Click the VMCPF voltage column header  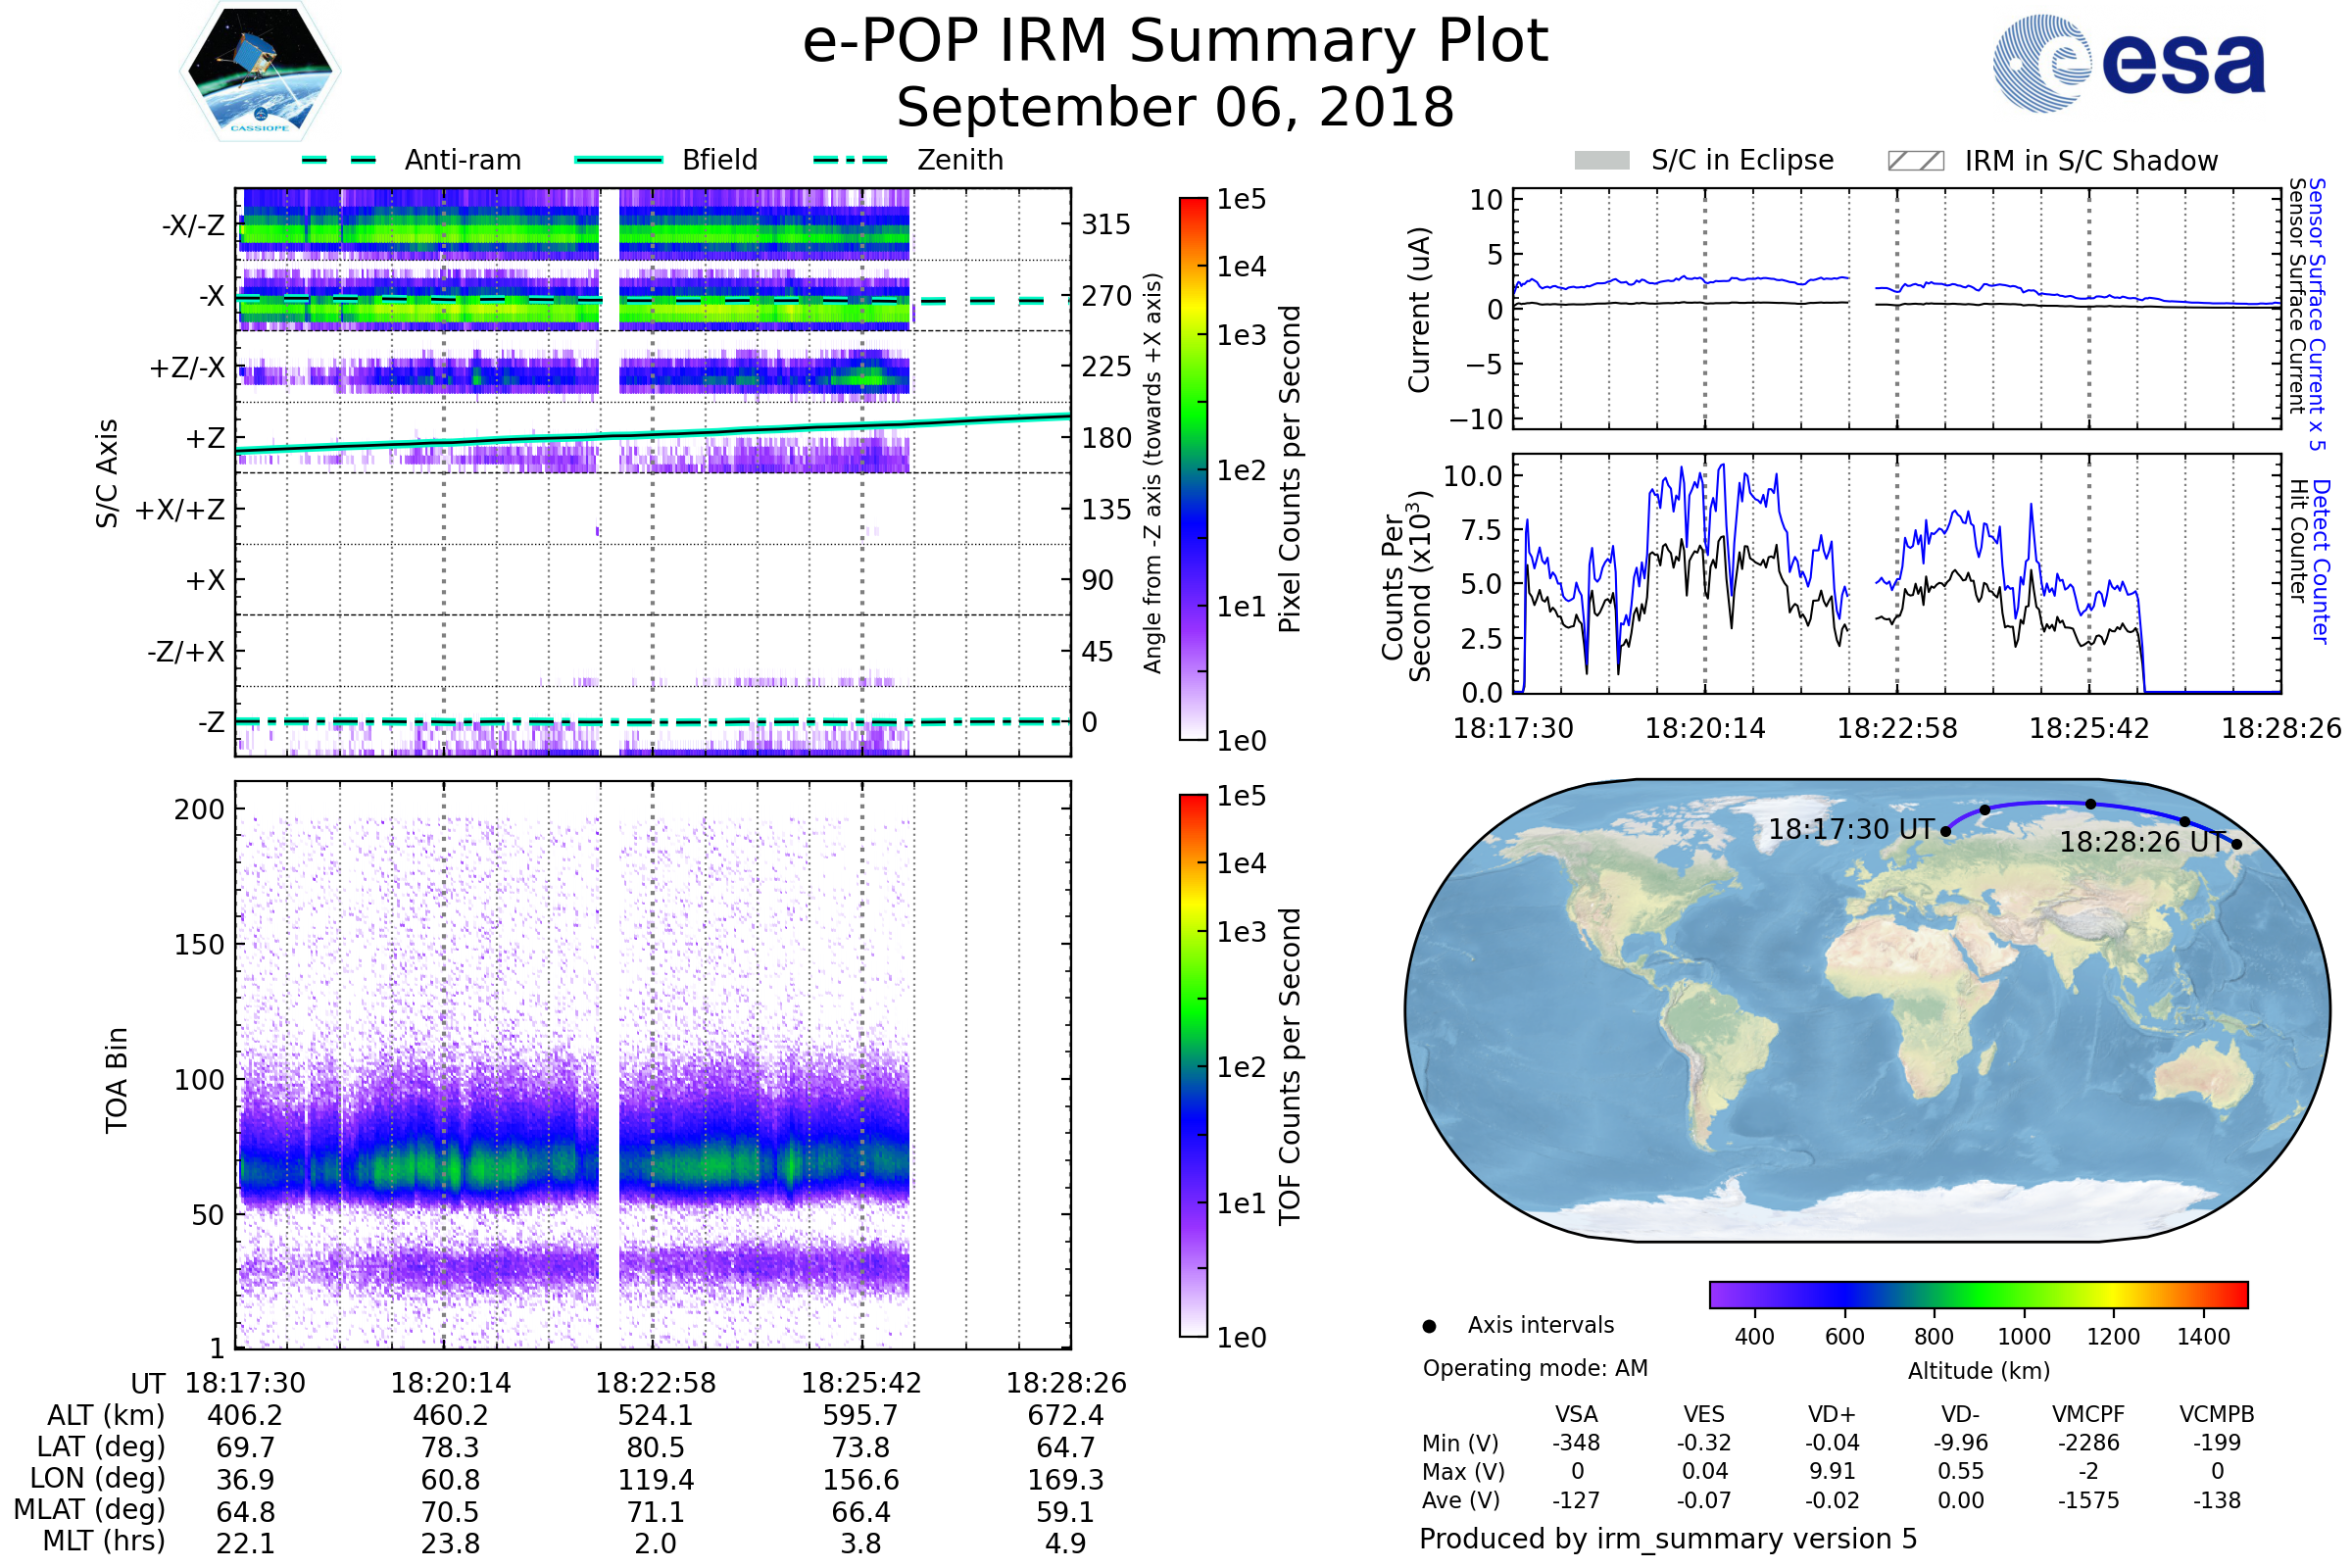[x=2088, y=1414]
